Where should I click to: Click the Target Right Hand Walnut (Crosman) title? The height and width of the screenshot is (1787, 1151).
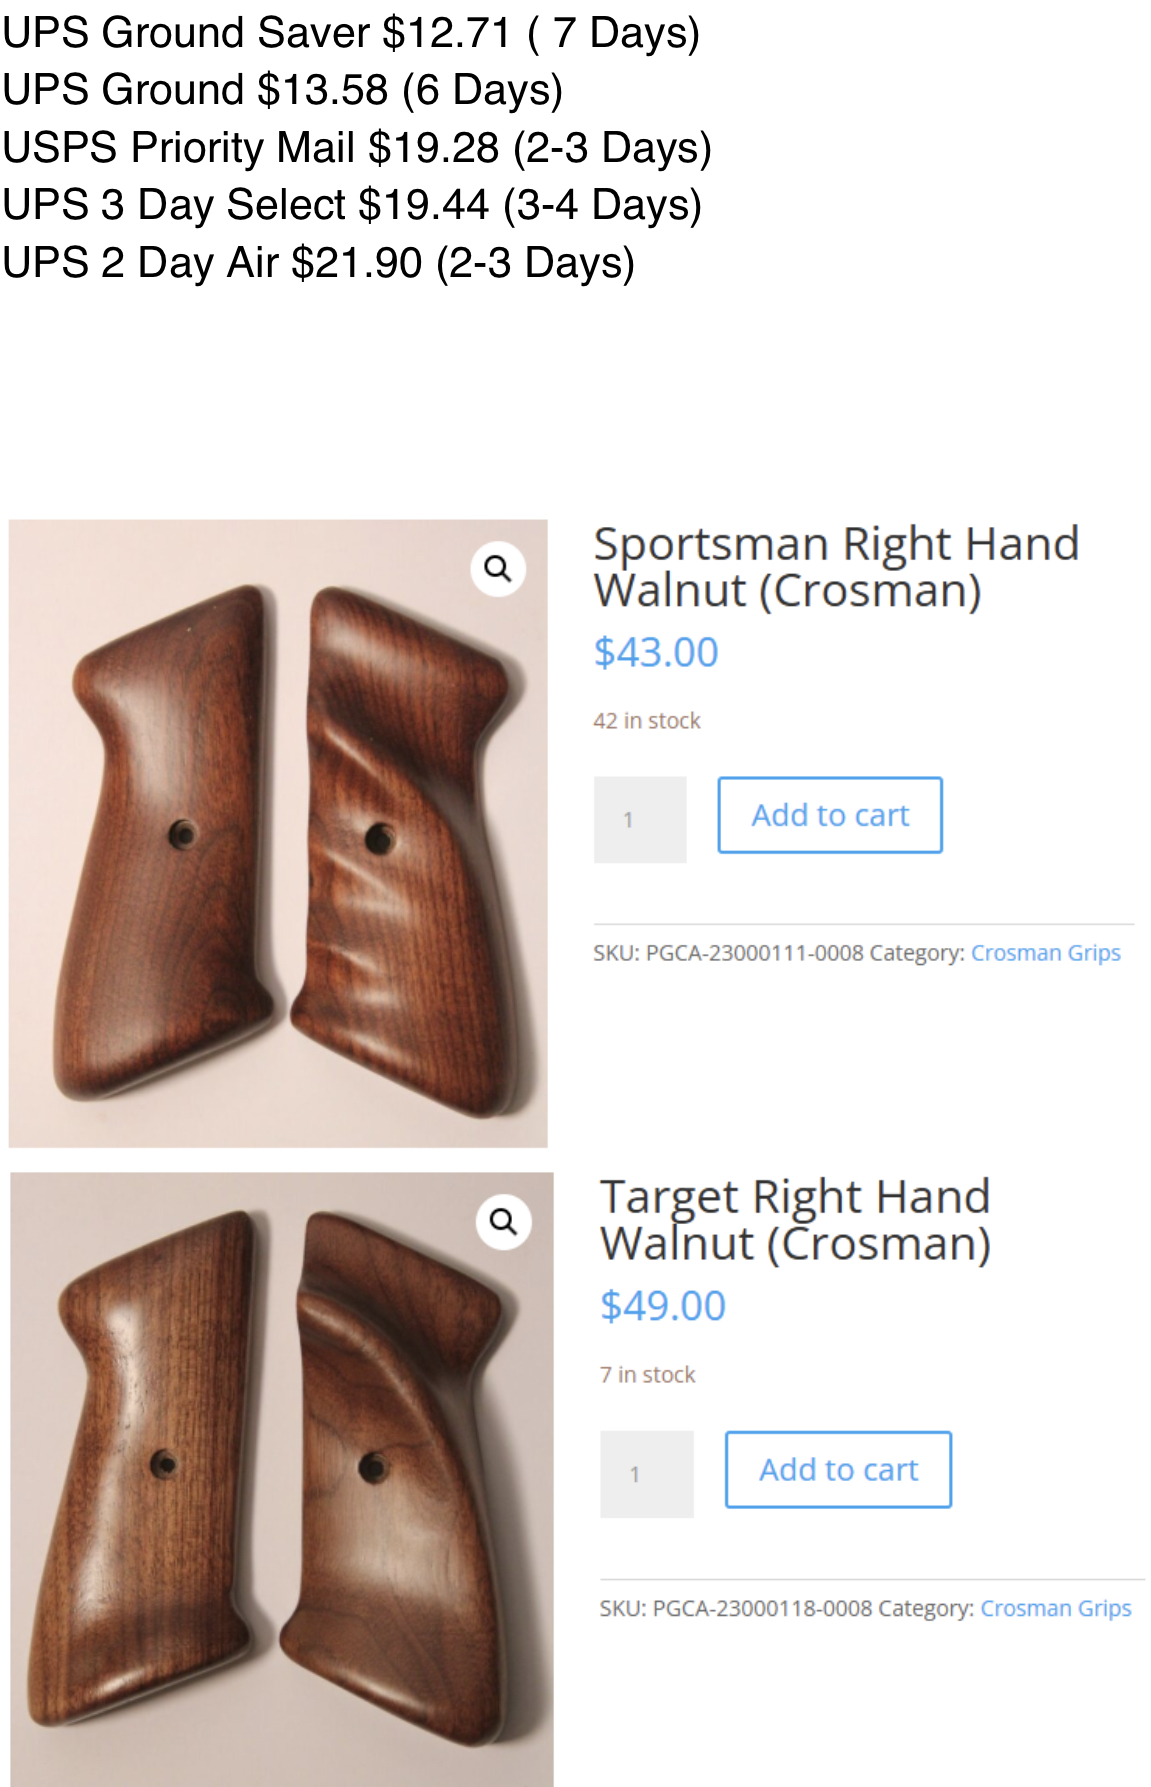point(796,1220)
